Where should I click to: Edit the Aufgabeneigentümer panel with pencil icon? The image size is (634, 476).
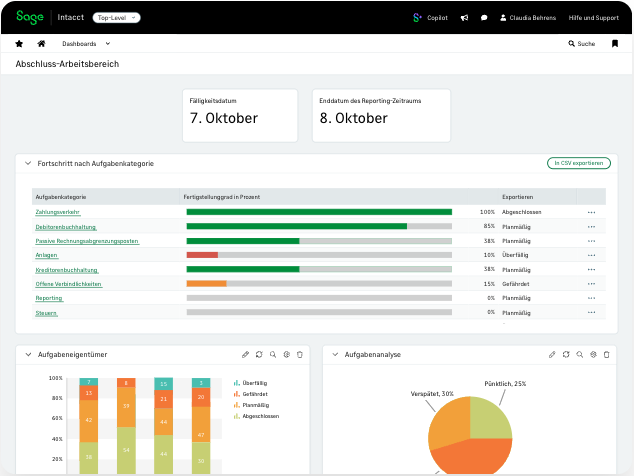[x=245, y=355]
